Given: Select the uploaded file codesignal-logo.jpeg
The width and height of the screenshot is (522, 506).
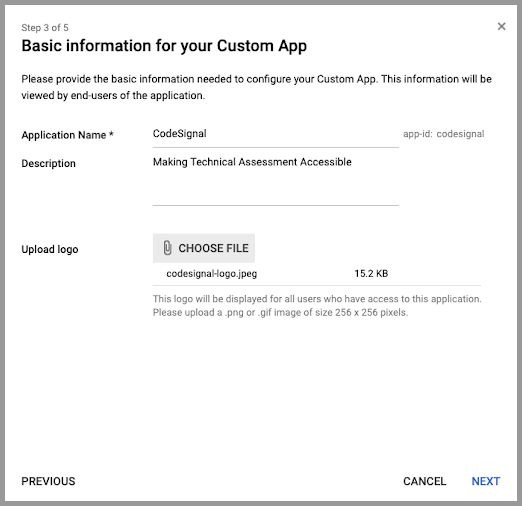Looking at the screenshot, I should point(212,274).
